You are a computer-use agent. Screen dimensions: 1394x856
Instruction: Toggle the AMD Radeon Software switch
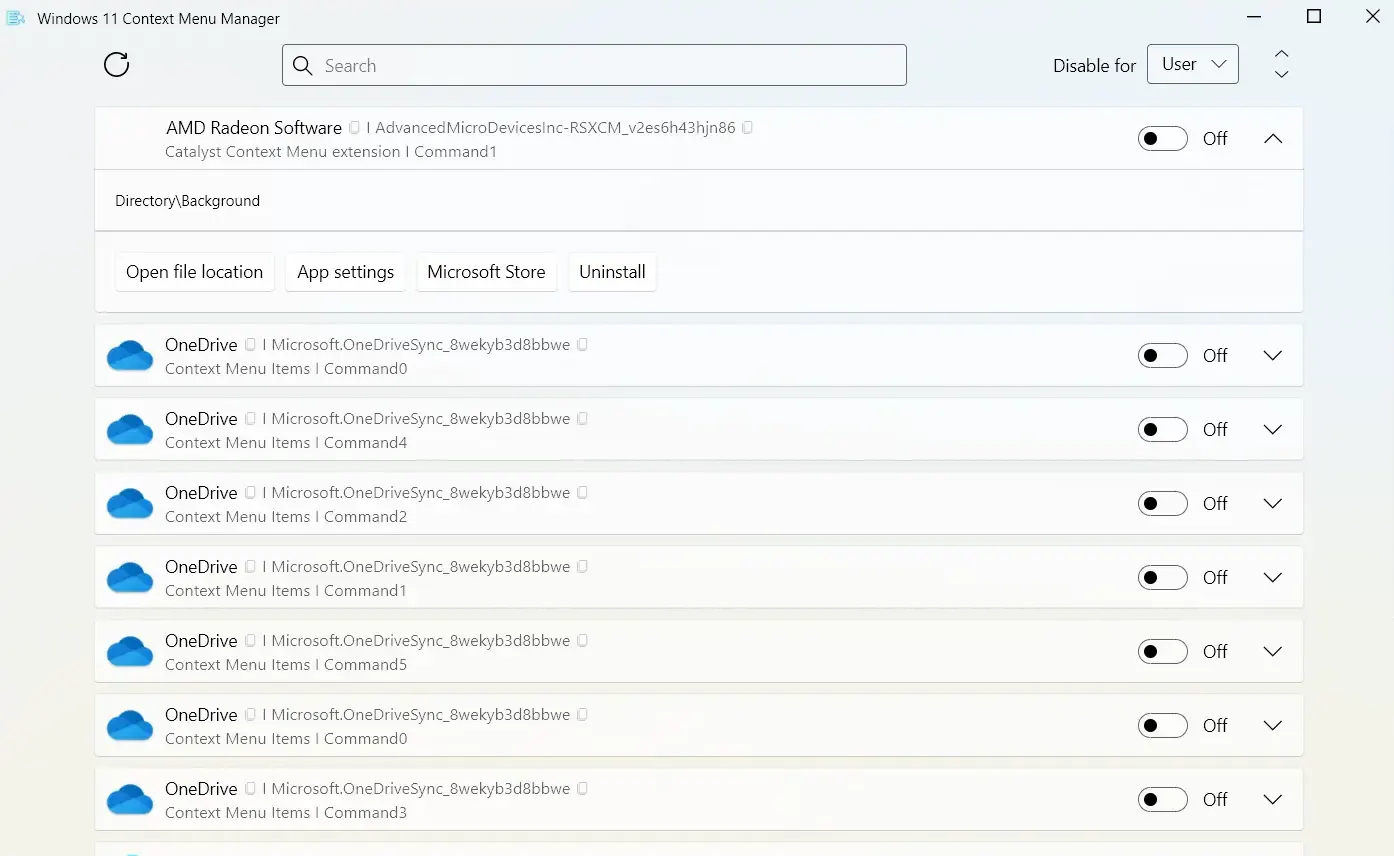tap(1163, 139)
